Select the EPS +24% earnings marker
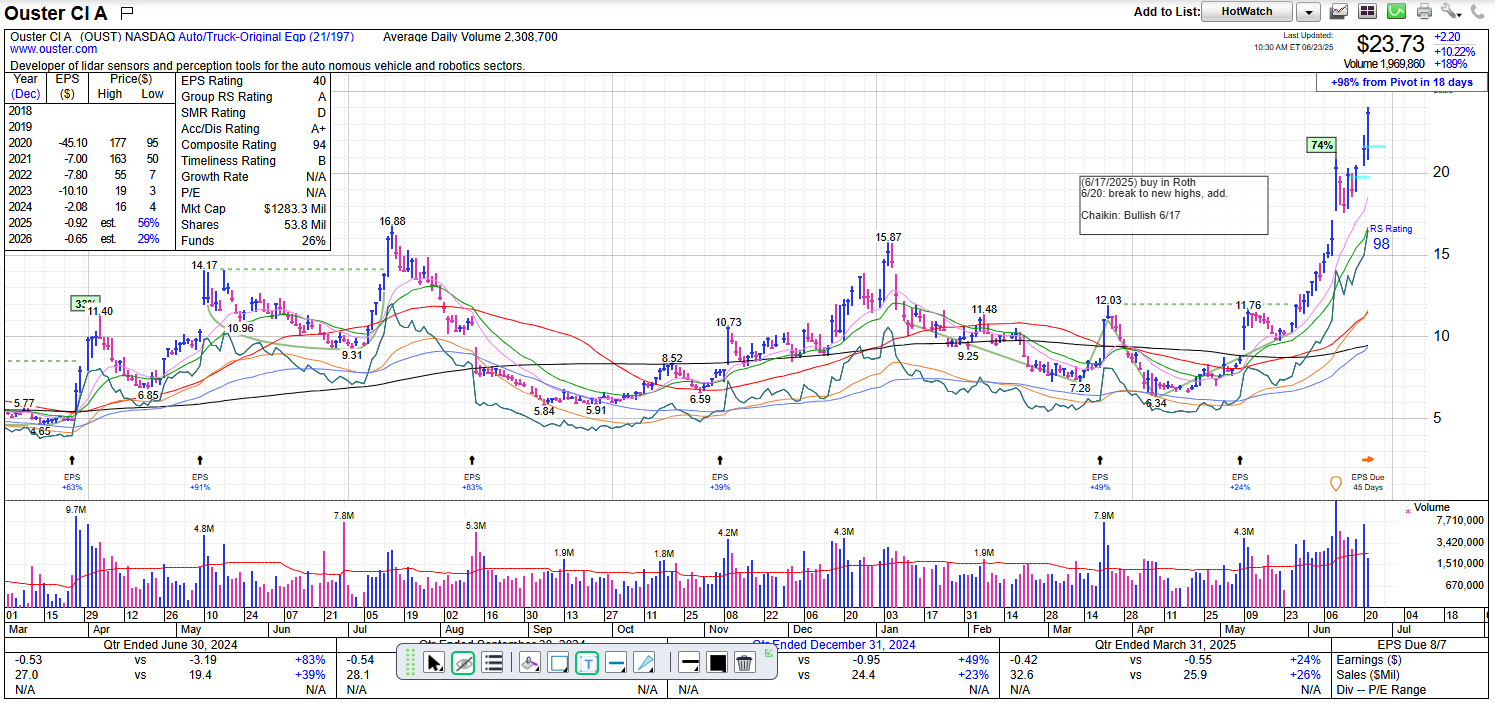The width and height of the screenshot is (1495, 703). click(x=1240, y=472)
